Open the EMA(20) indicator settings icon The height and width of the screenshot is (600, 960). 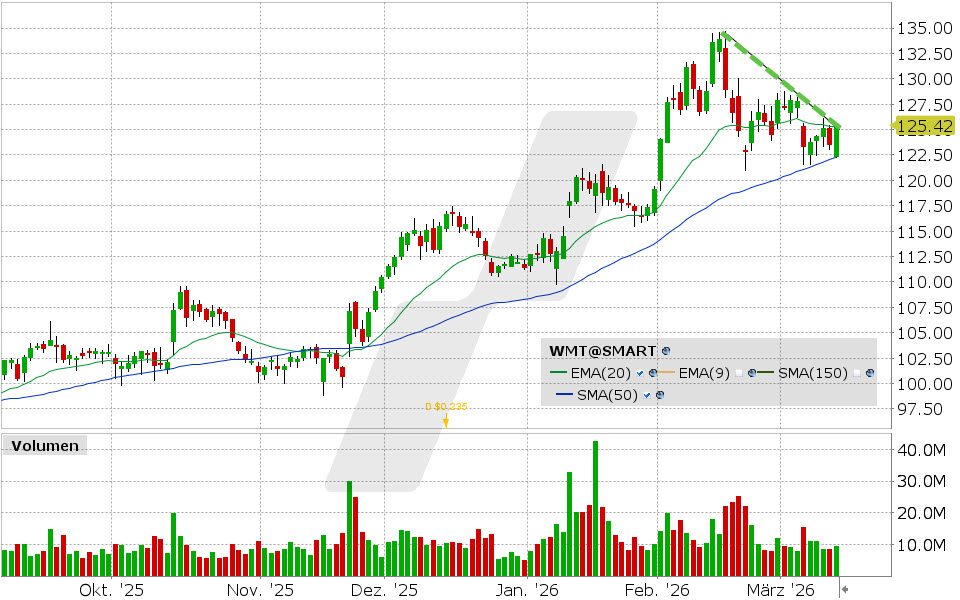pyautogui.click(x=652, y=372)
